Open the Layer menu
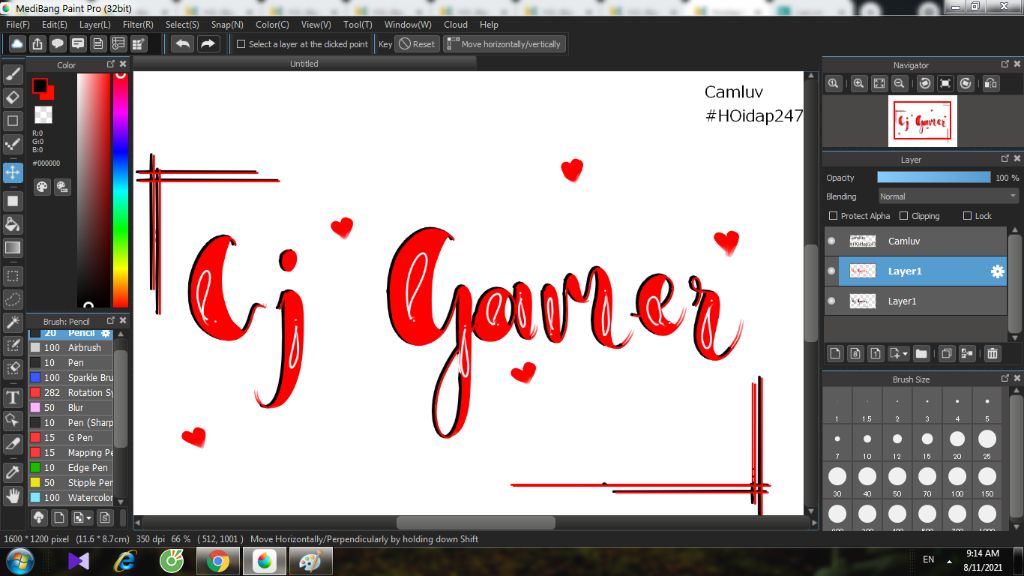This screenshot has width=1024, height=576. 95,25
